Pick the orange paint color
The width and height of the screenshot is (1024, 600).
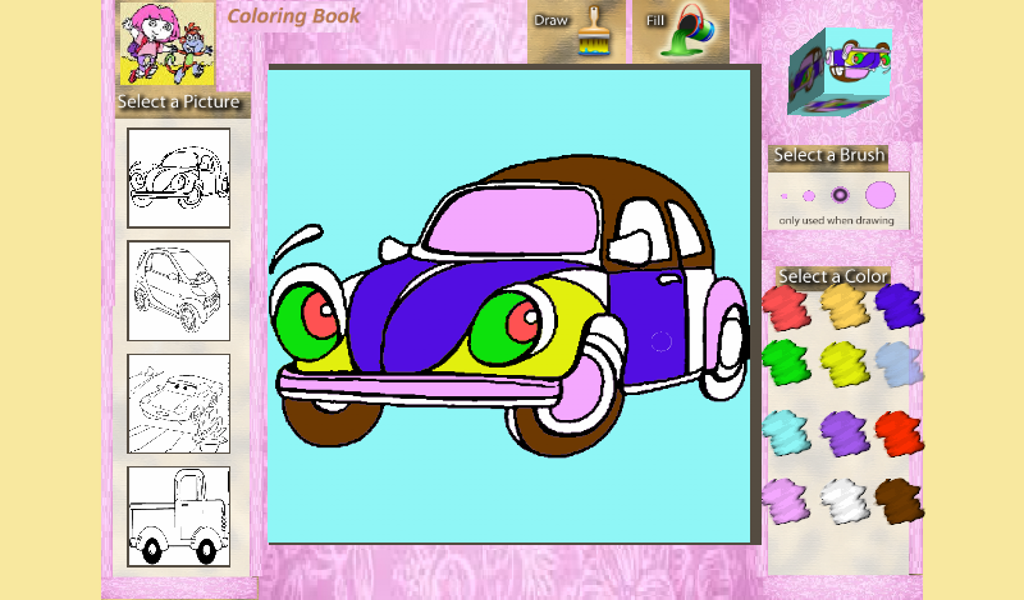(x=844, y=306)
